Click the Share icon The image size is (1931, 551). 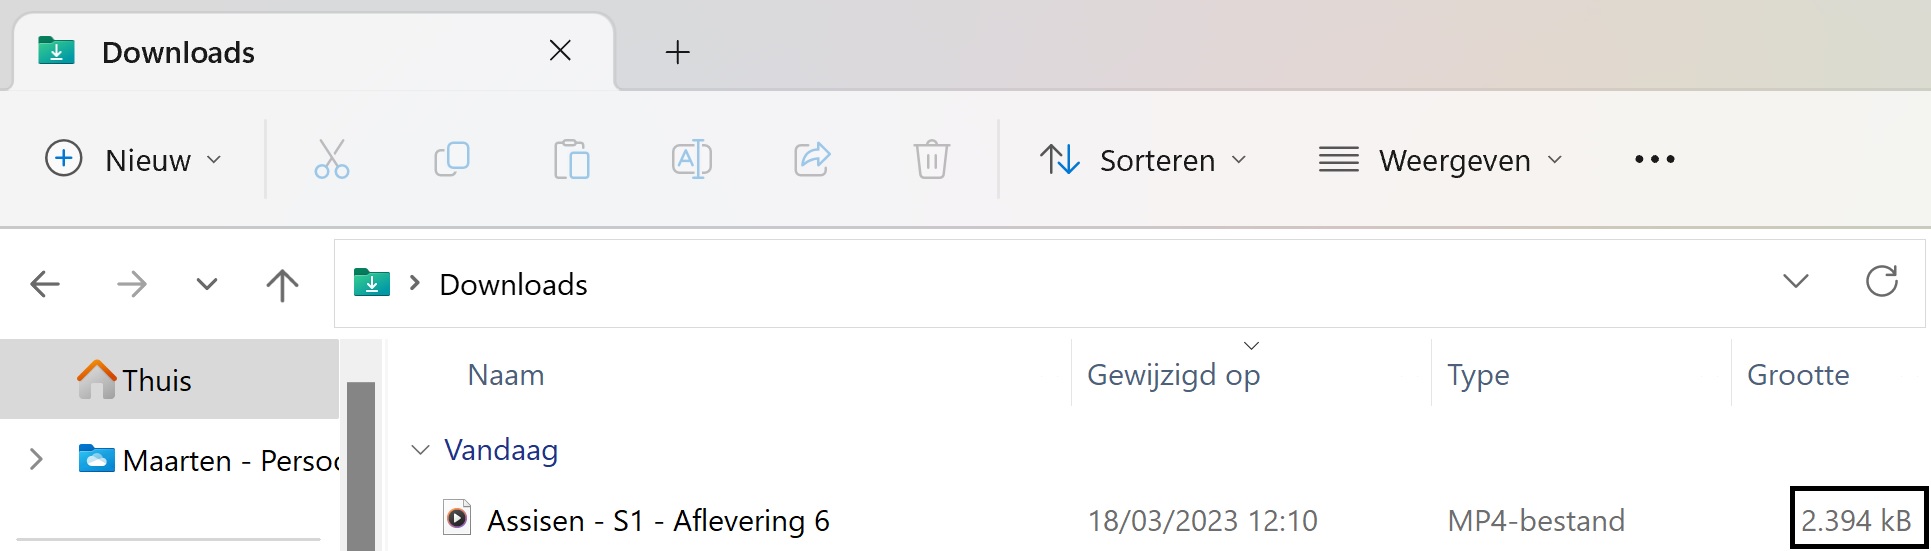click(812, 159)
